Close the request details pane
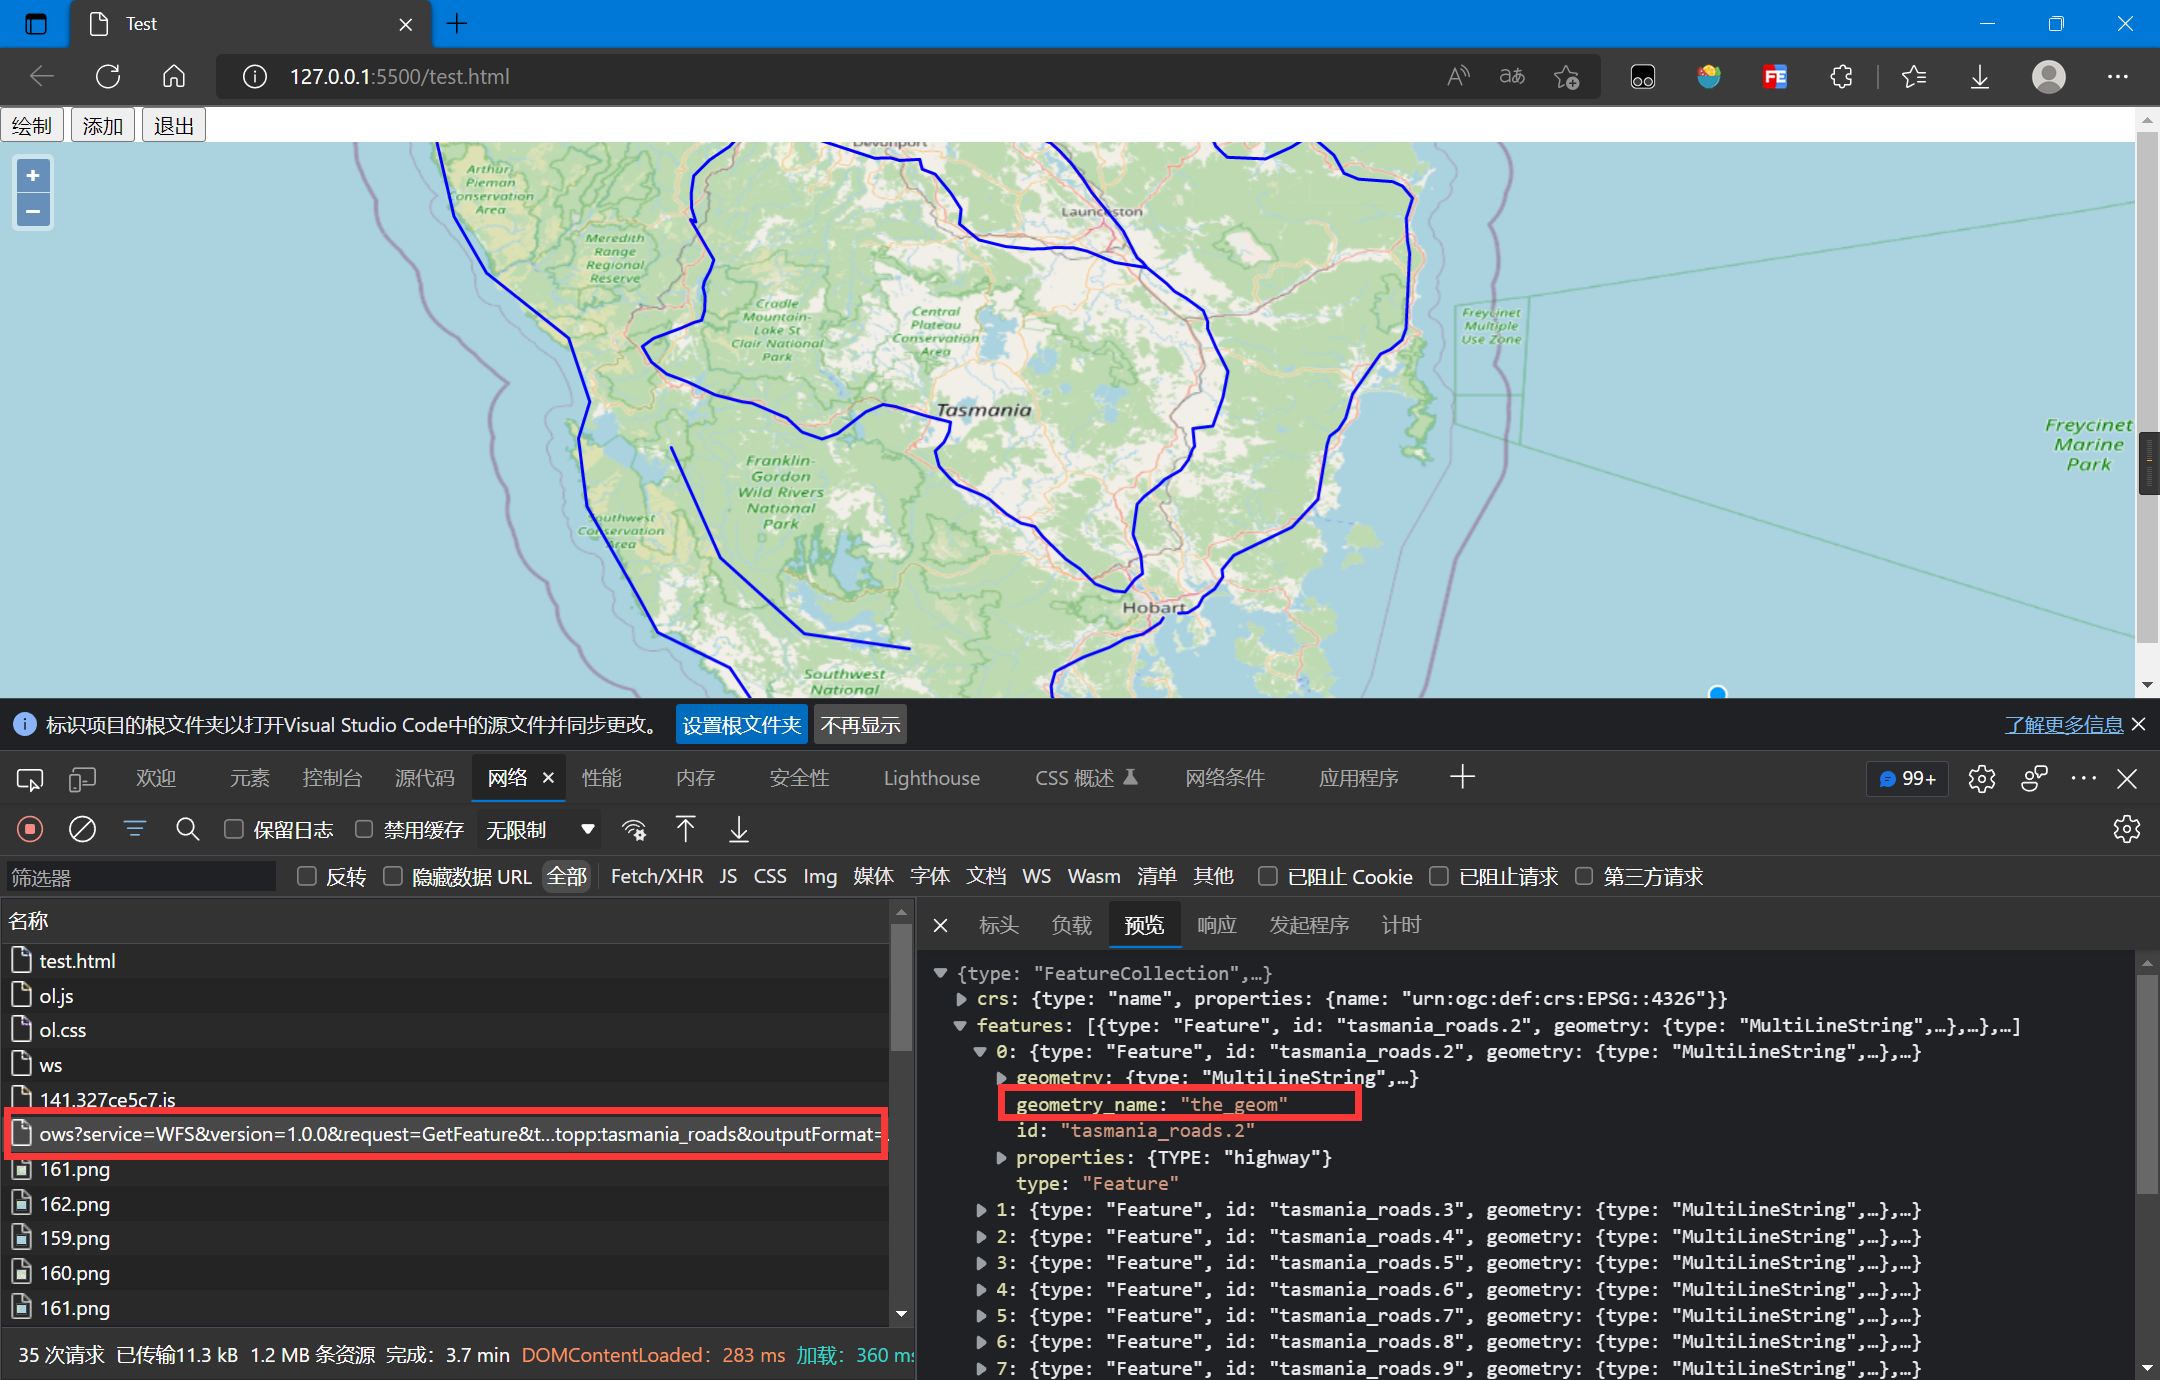The image size is (2160, 1380). [940, 925]
